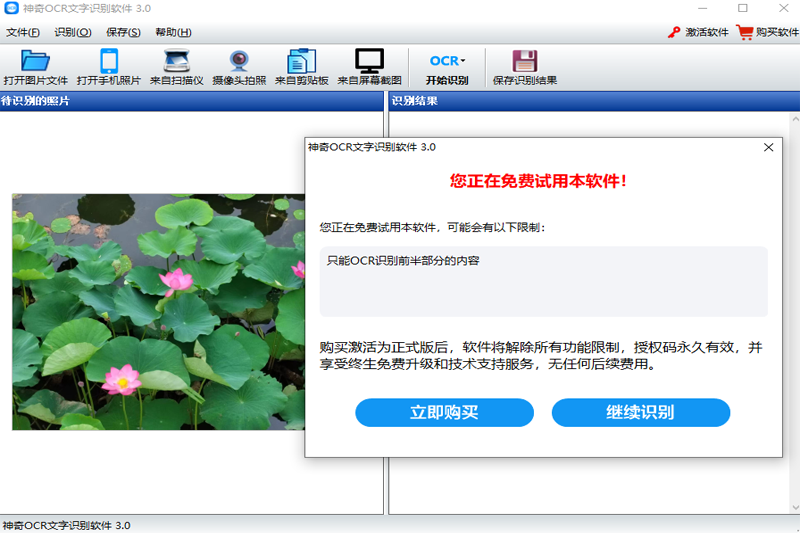Open the 文件(F) menu
The image size is (800, 533).
[23, 32]
